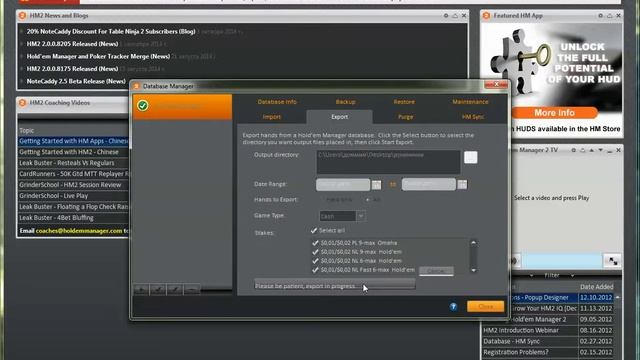Screen dimensions: 640x360
Task: Switch to the Import tab
Action: point(271,117)
